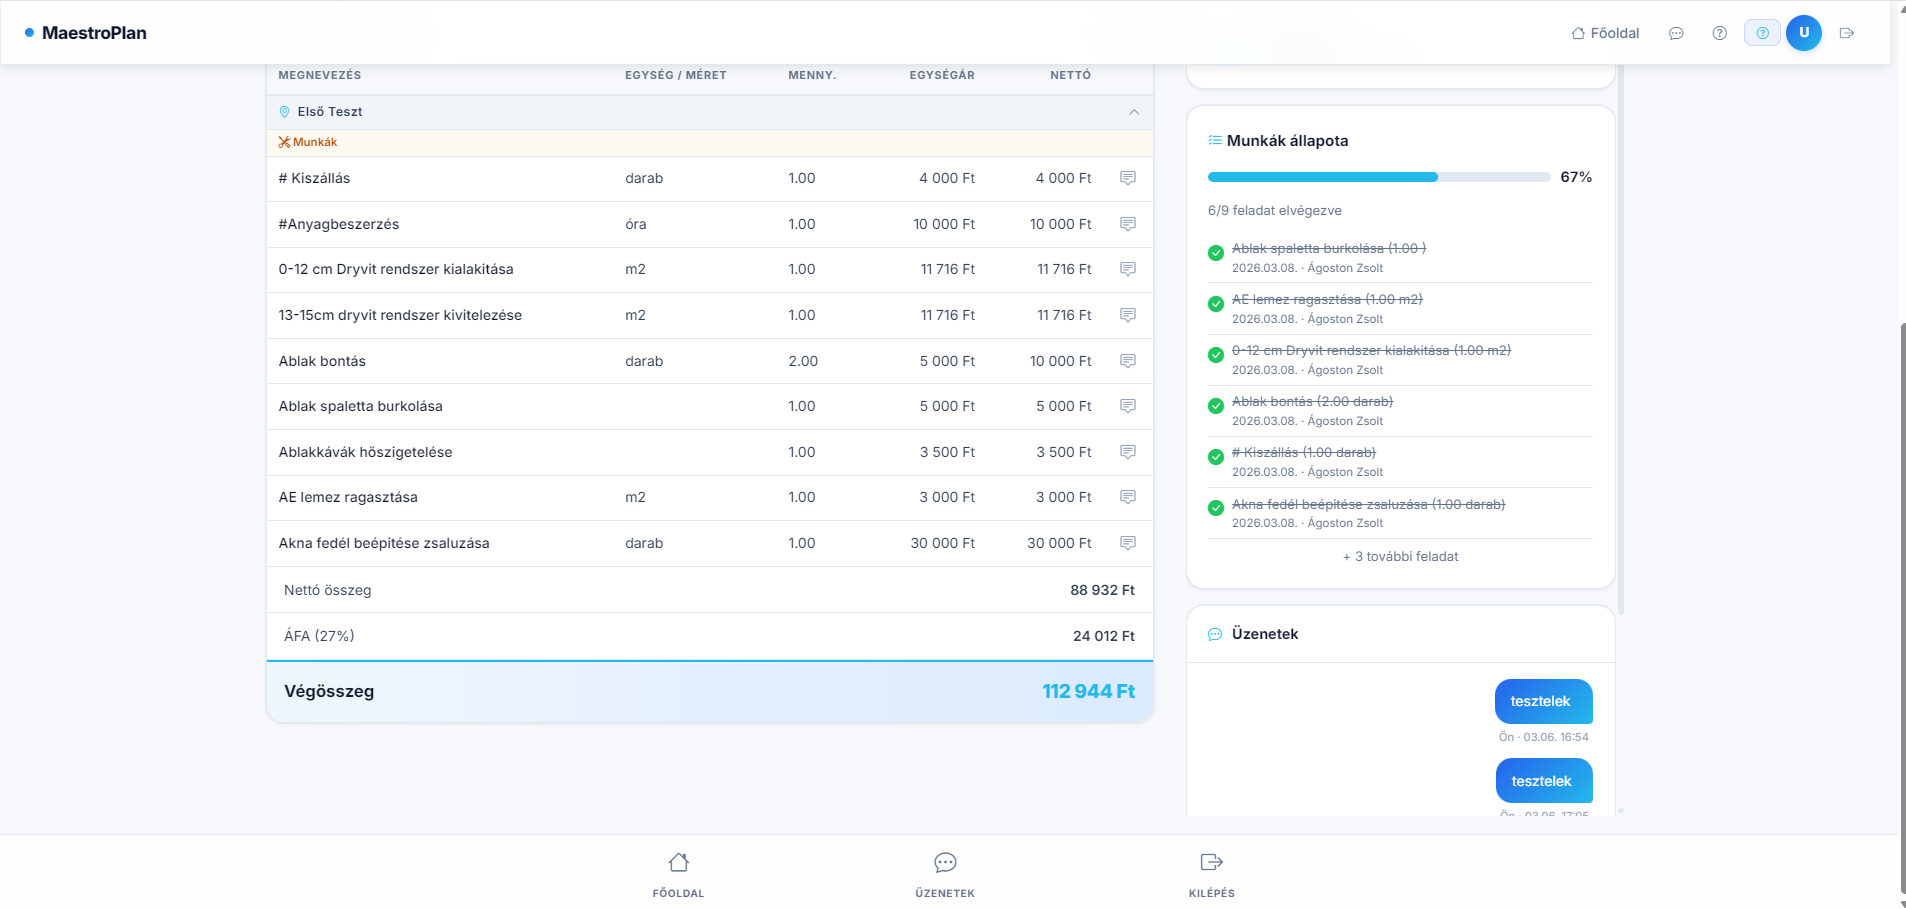Uncheck the completed Ablak bontás task
This screenshot has width=1906, height=909.
pos(1216,406)
